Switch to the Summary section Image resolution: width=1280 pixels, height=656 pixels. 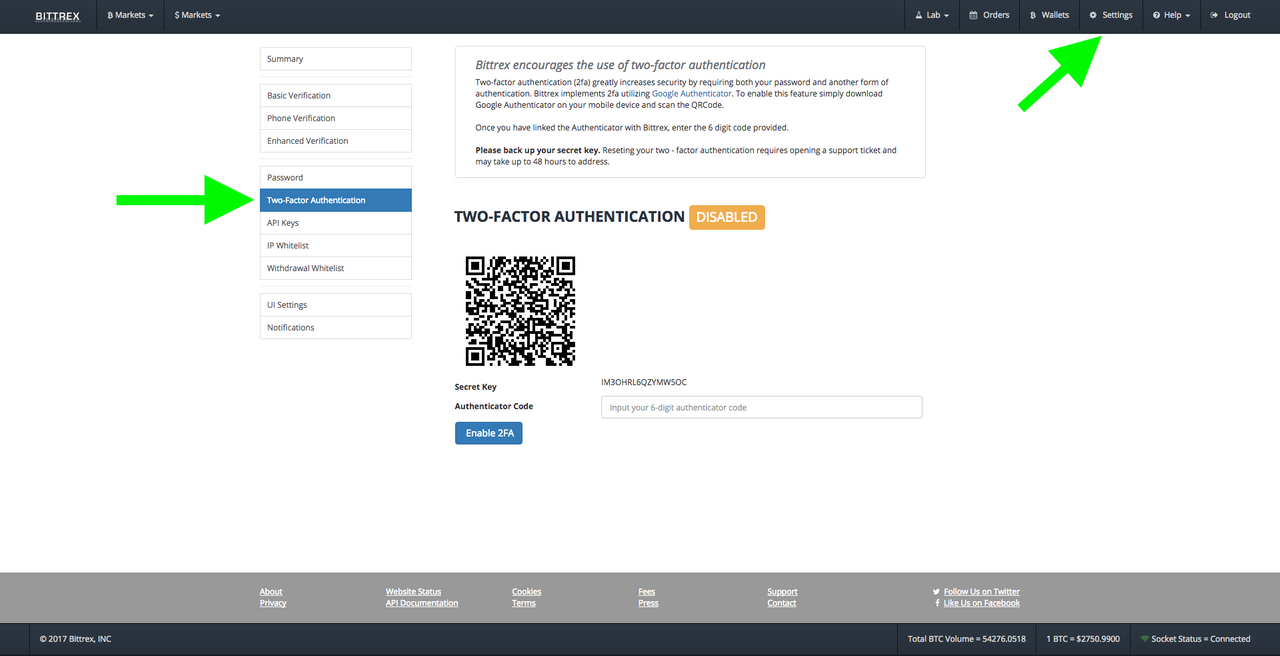click(x=335, y=58)
